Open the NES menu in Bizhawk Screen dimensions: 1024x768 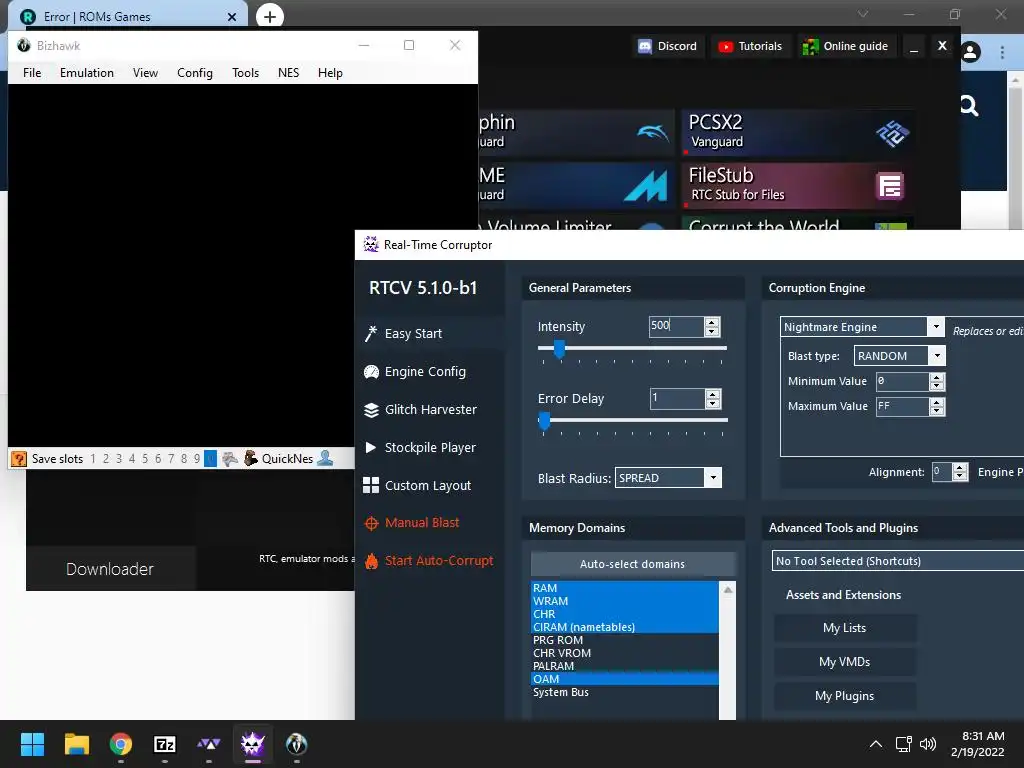288,72
